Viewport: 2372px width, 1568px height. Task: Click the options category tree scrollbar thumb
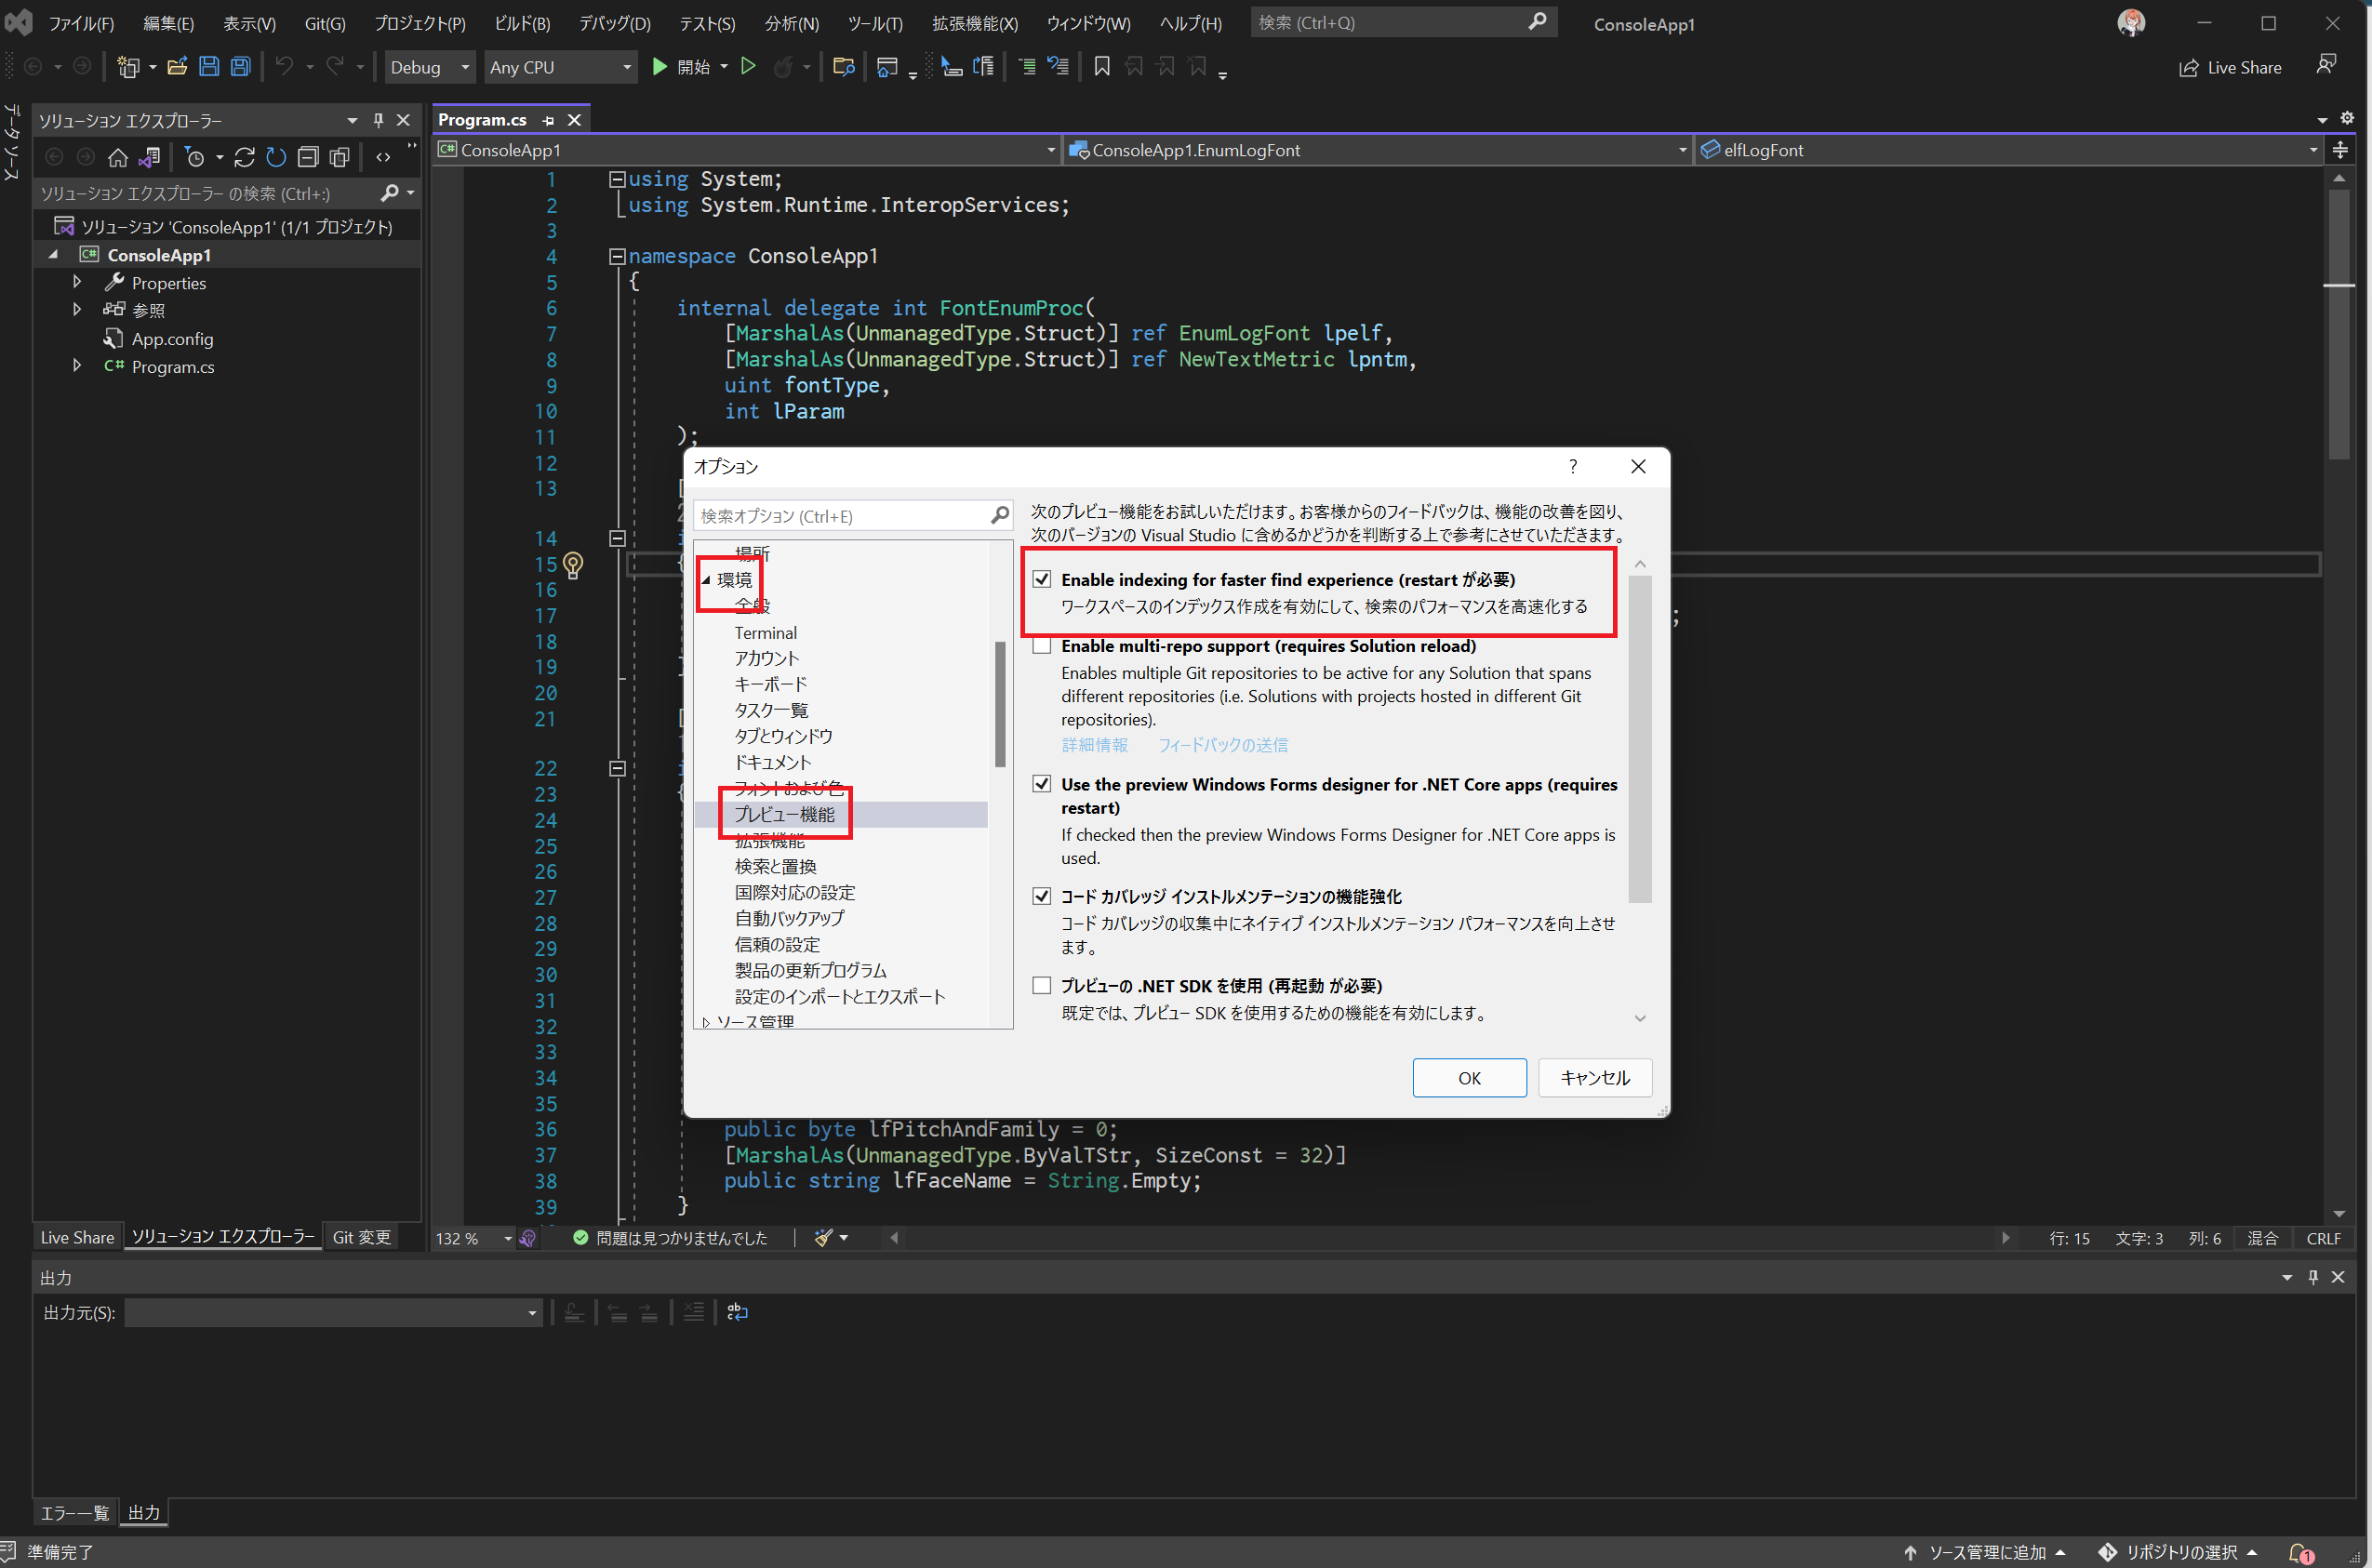[1000, 705]
